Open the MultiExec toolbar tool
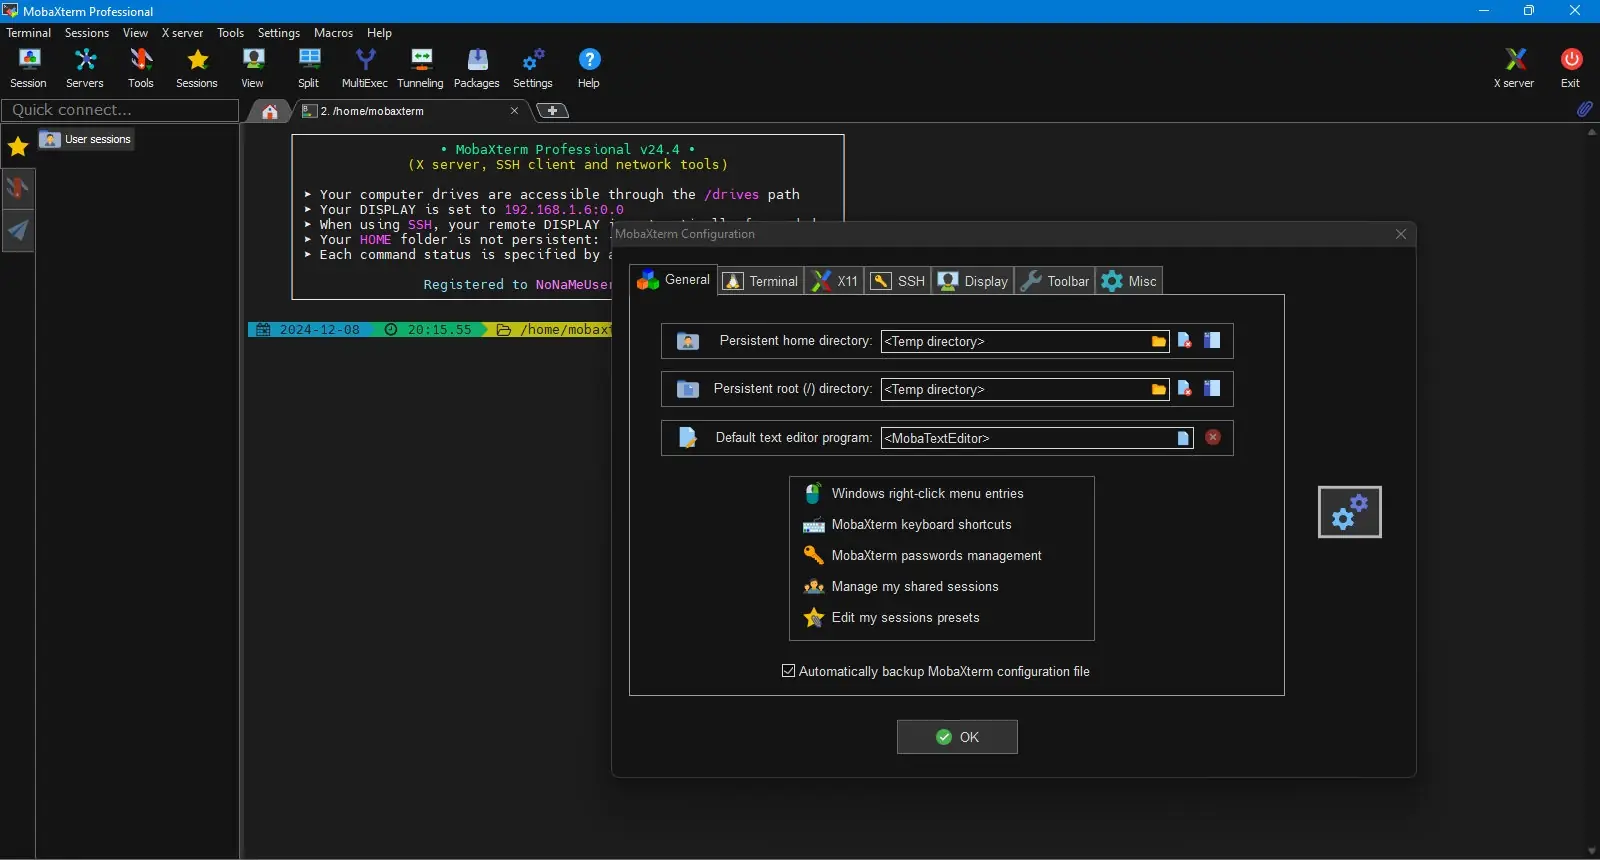The image size is (1600, 860). (364, 68)
